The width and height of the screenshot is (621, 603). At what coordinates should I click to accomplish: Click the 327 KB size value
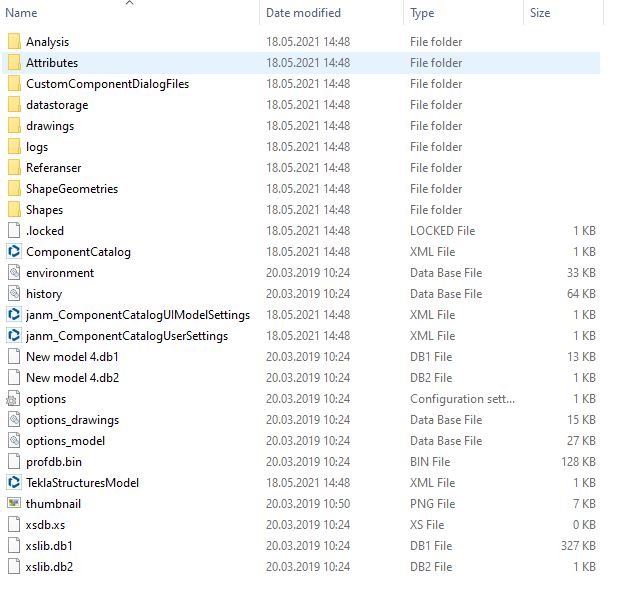578,546
